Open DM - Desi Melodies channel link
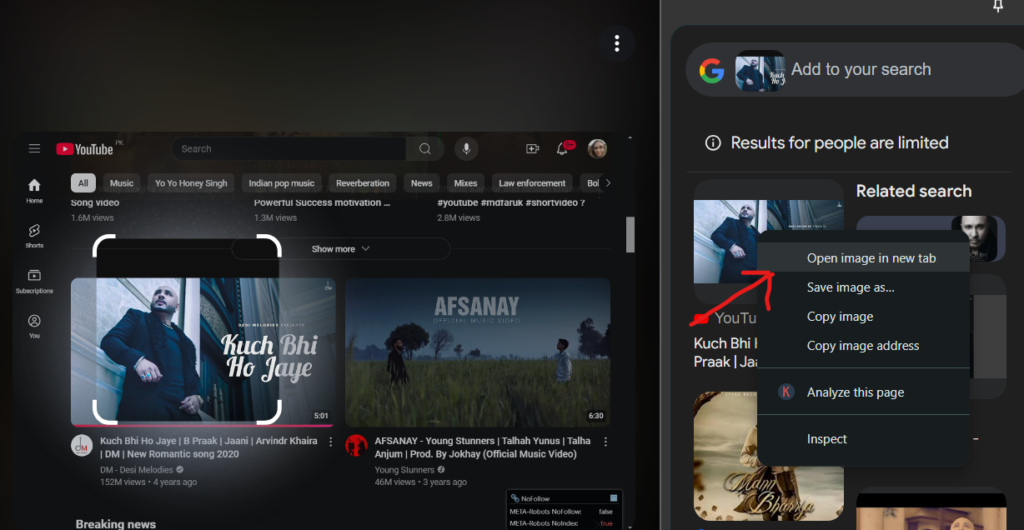 pos(136,470)
